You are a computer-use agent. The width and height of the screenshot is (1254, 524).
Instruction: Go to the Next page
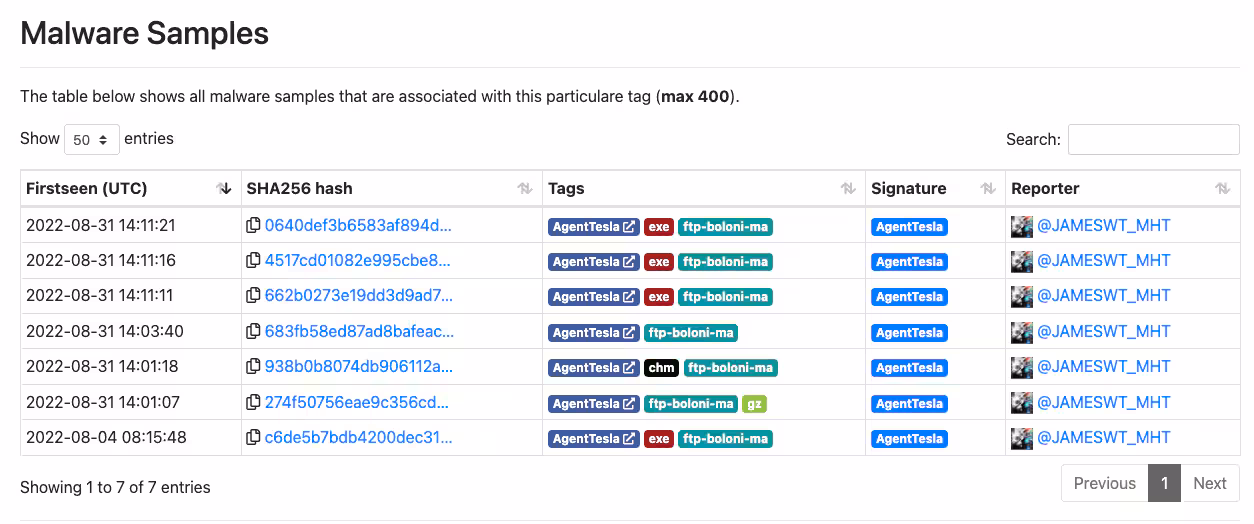tap(1209, 483)
